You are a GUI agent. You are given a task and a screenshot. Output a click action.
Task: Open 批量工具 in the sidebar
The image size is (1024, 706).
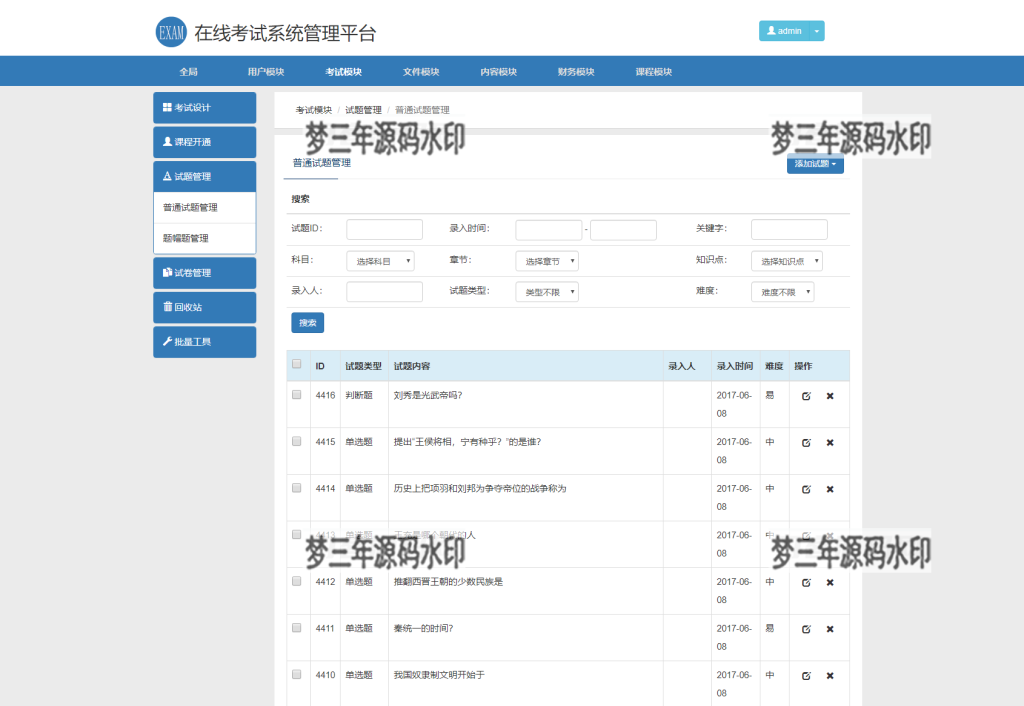click(204, 342)
